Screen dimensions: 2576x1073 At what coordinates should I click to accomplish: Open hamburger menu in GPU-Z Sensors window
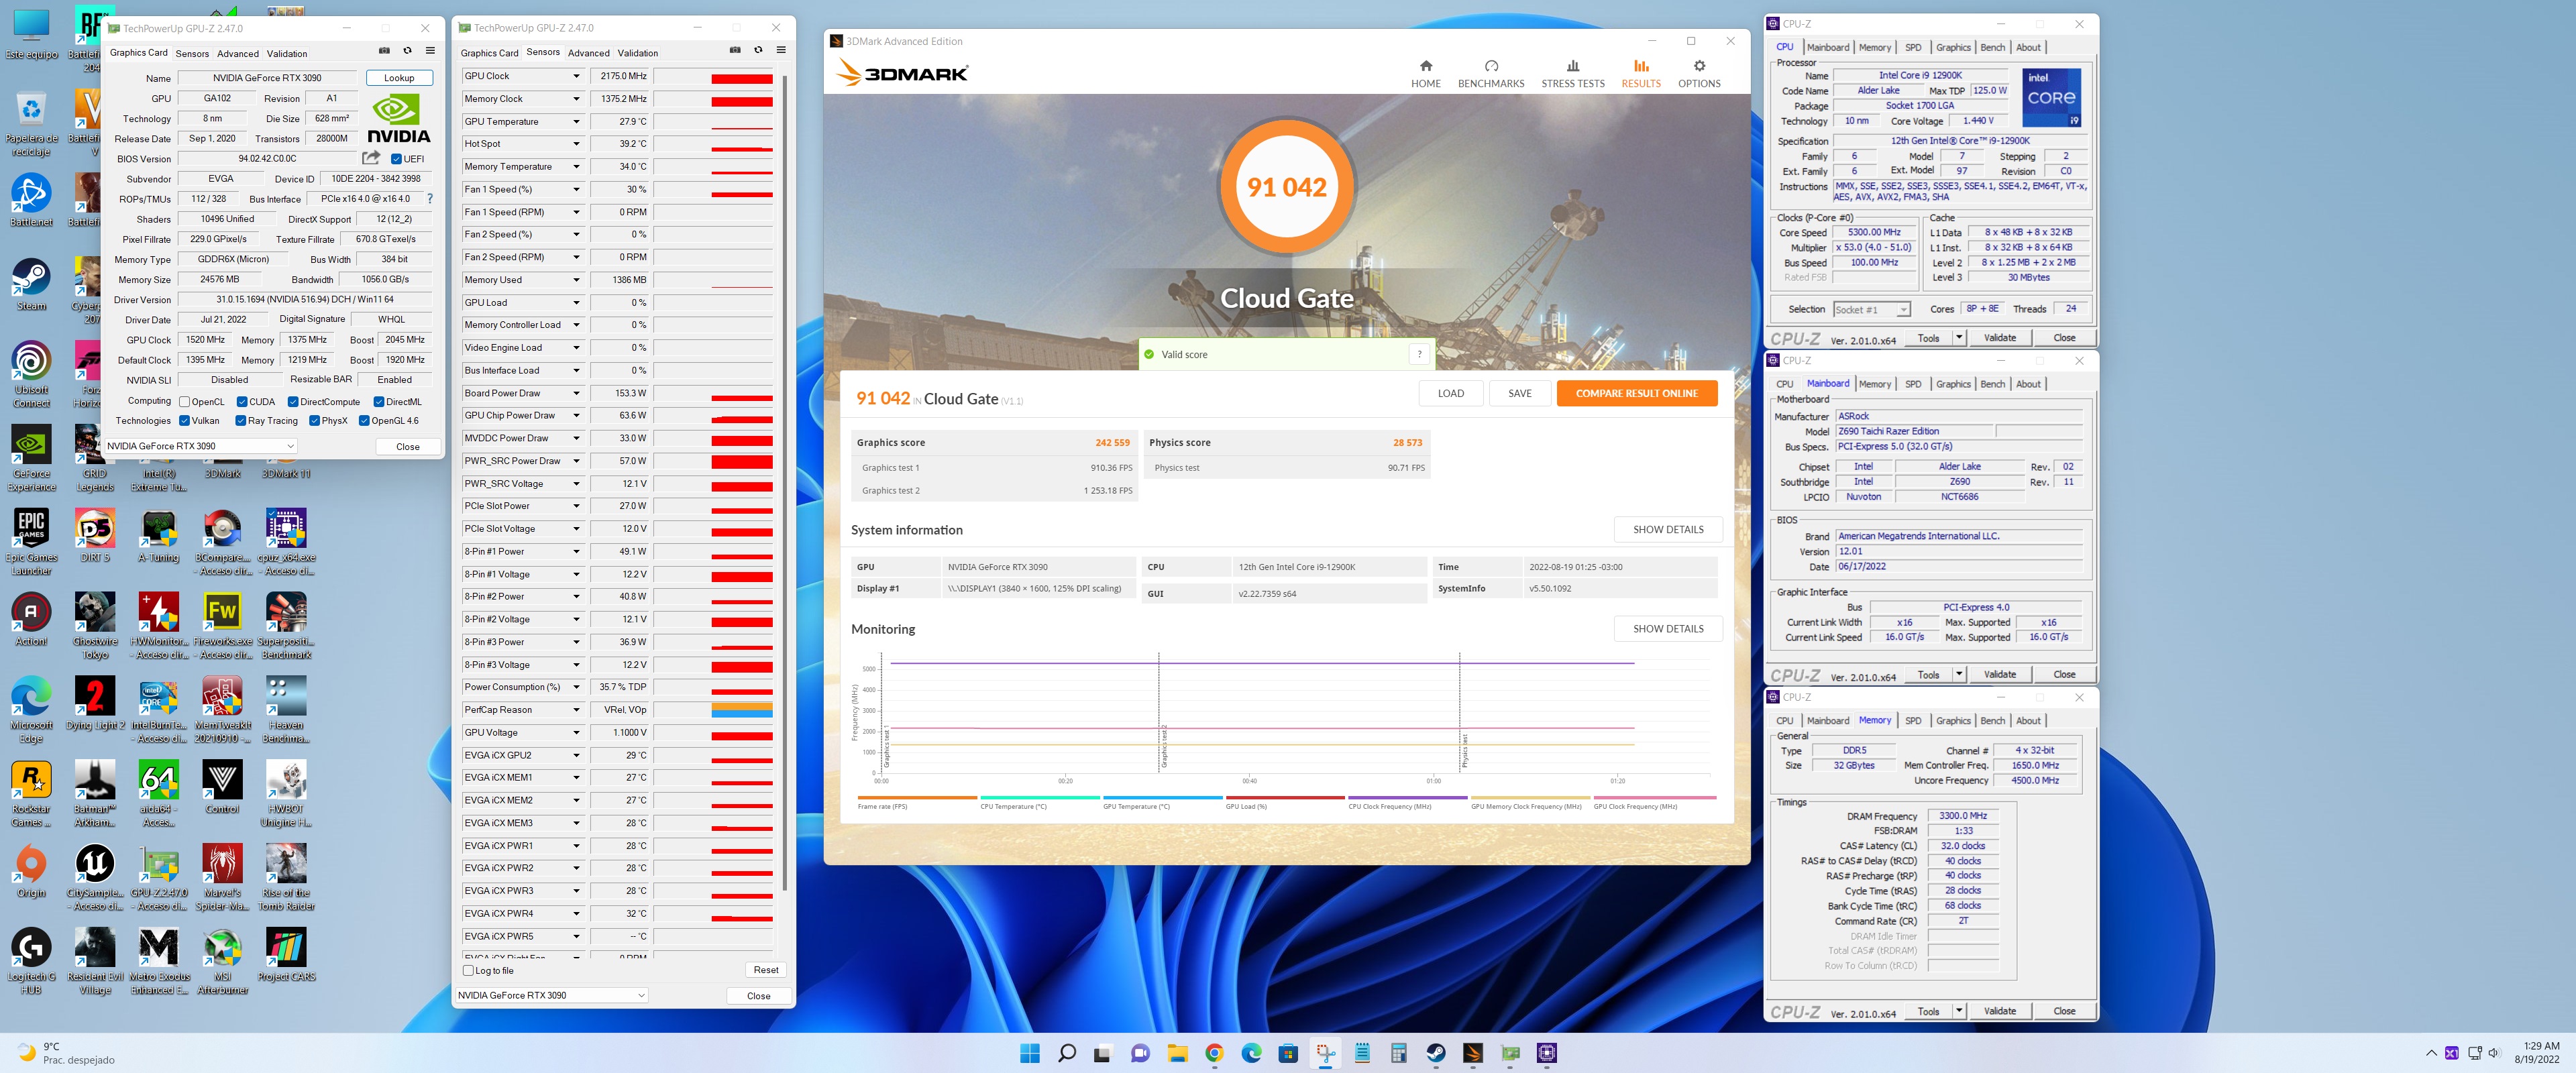(781, 50)
